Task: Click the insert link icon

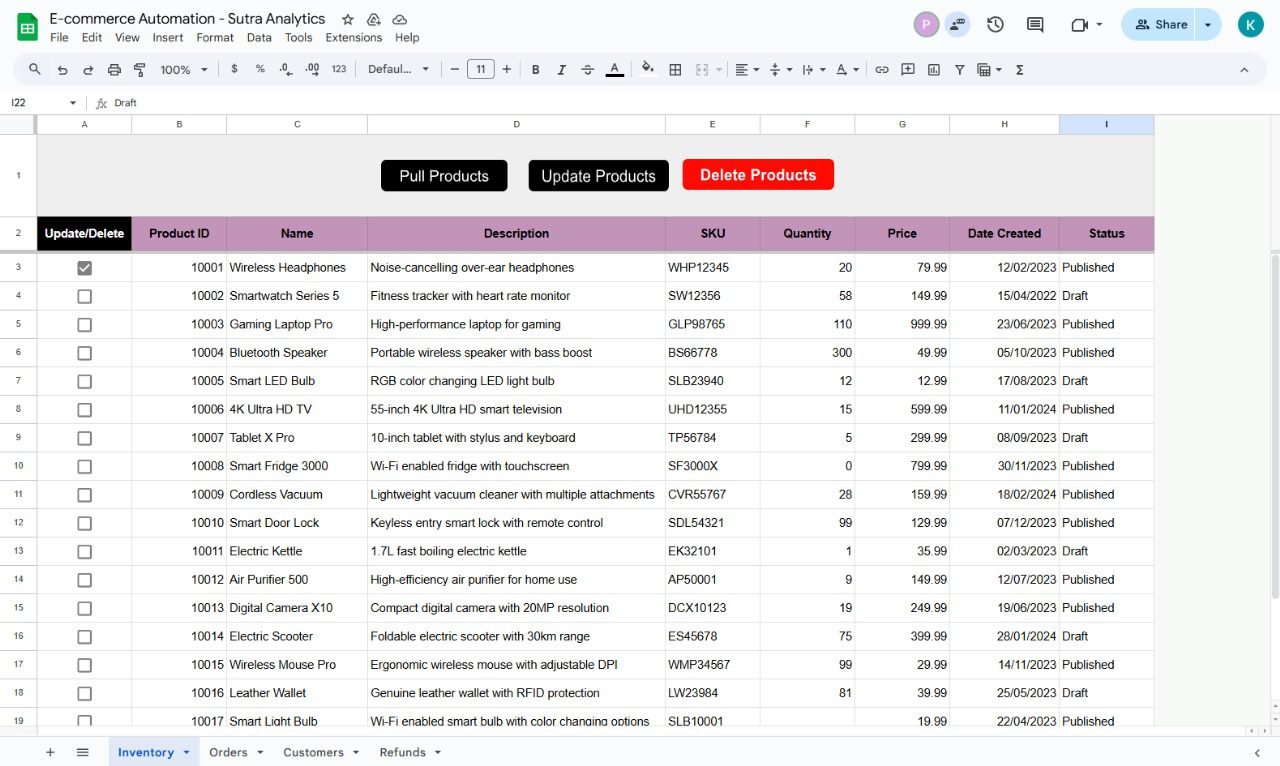Action: click(882, 70)
